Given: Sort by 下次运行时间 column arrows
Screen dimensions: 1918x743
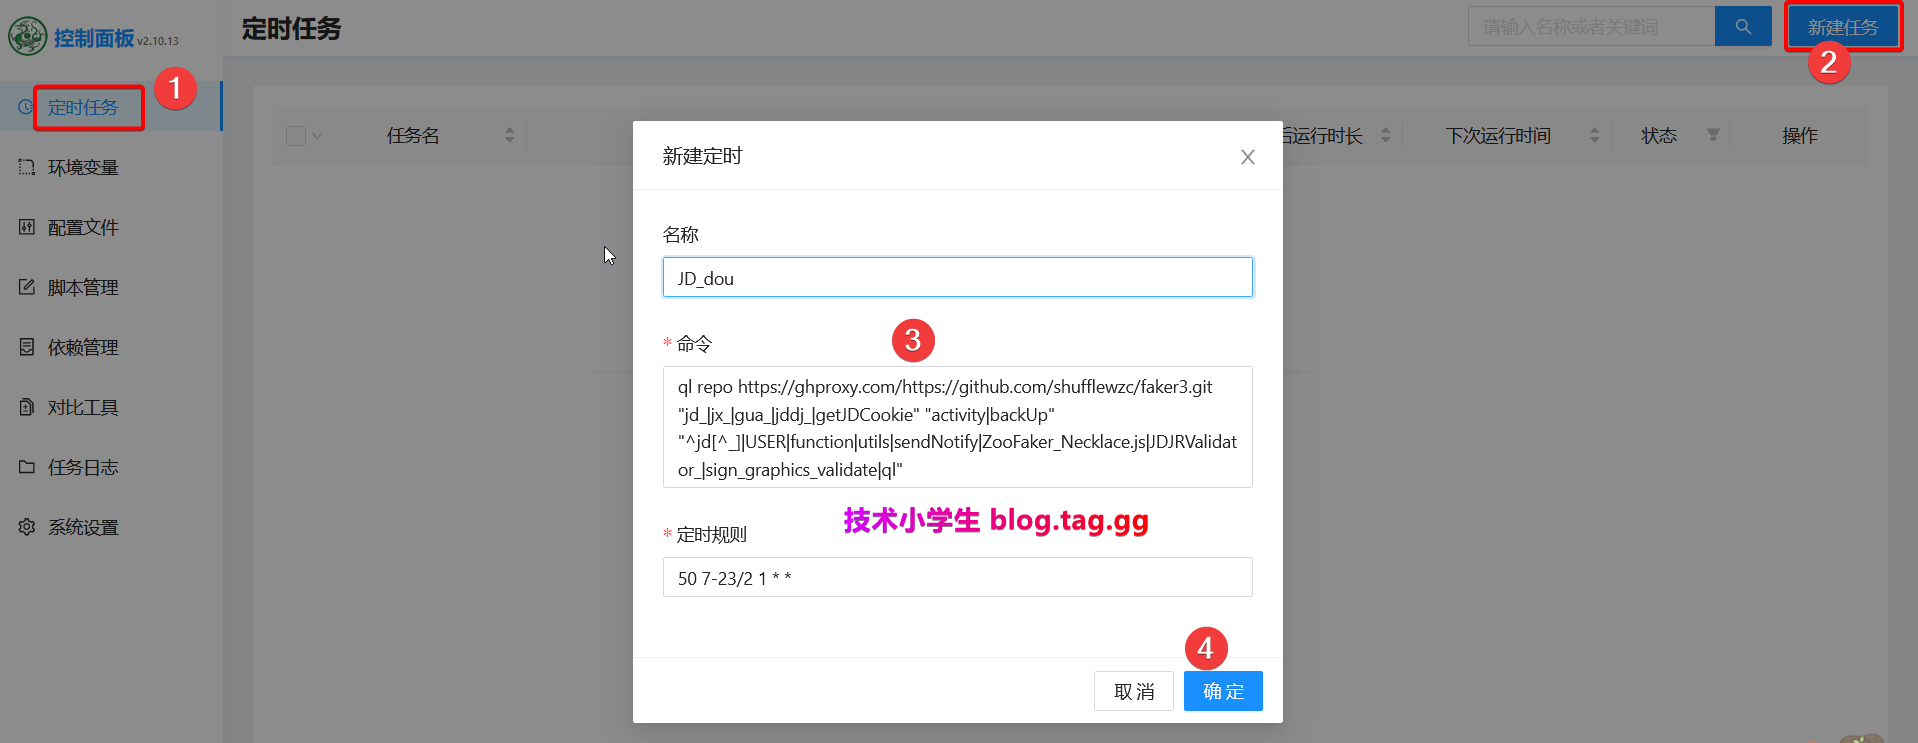Looking at the screenshot, I should click(1594, 135).
